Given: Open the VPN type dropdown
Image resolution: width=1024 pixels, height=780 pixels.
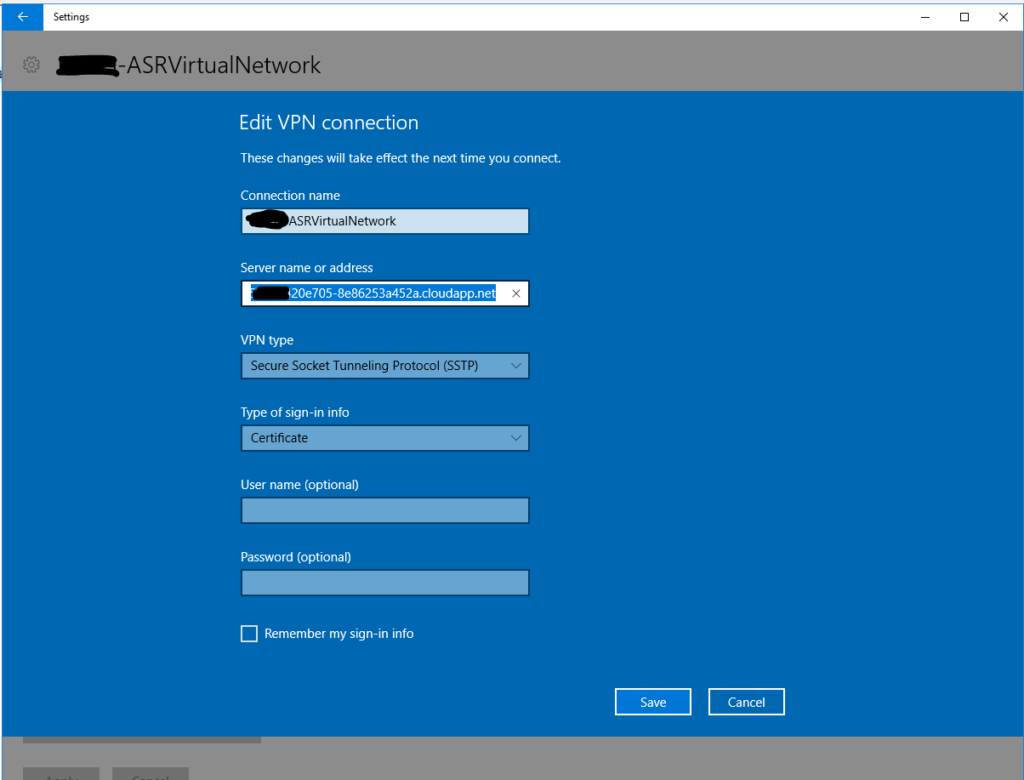Looking at the screenshot, I should coord(384,366).
